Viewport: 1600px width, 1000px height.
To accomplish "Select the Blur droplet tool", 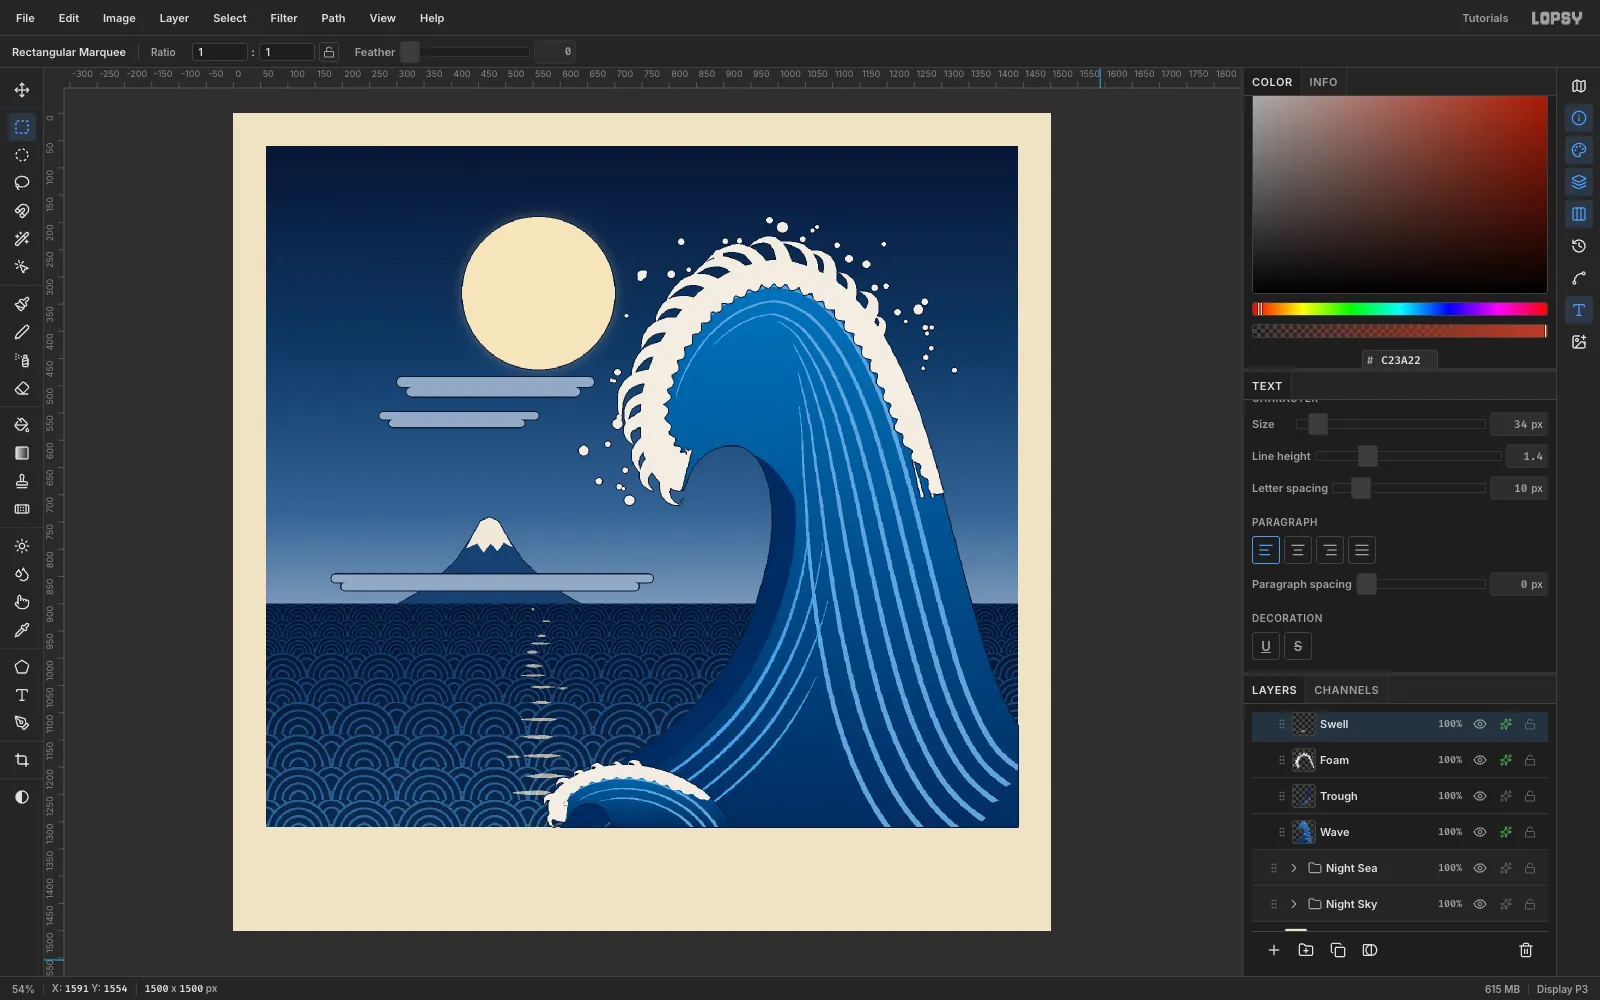I will [x=22, y=574].
